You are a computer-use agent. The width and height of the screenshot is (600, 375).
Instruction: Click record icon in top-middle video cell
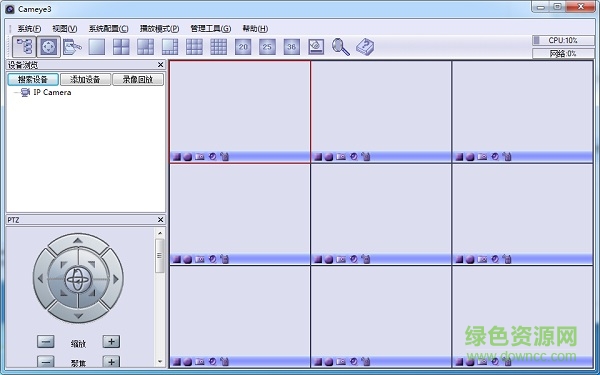[329, 157]
